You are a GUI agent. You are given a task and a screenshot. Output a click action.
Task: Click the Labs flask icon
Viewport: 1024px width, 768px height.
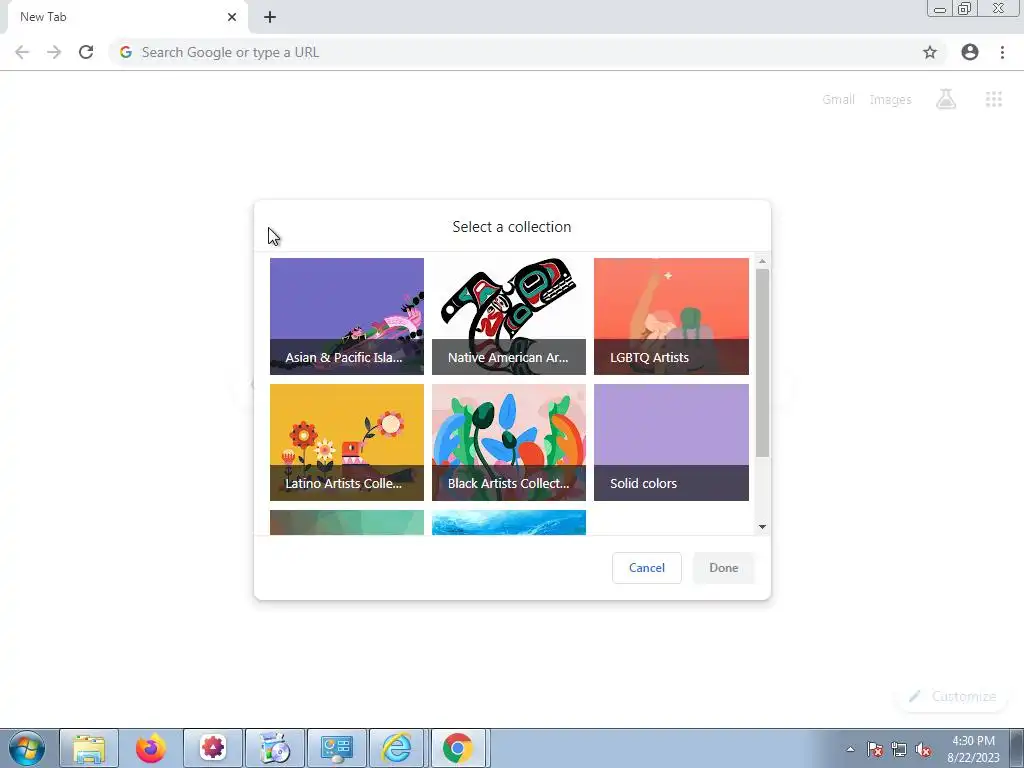pos(946,99)
